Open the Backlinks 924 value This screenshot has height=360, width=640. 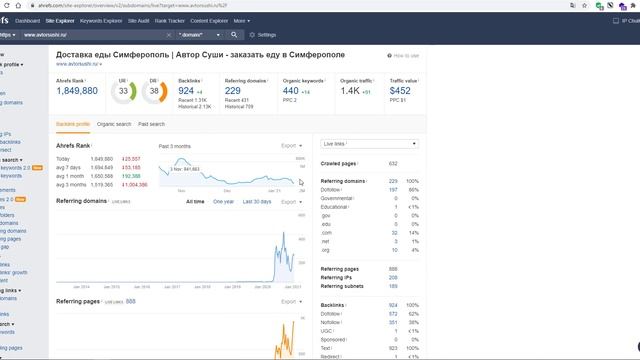point(186,91)
